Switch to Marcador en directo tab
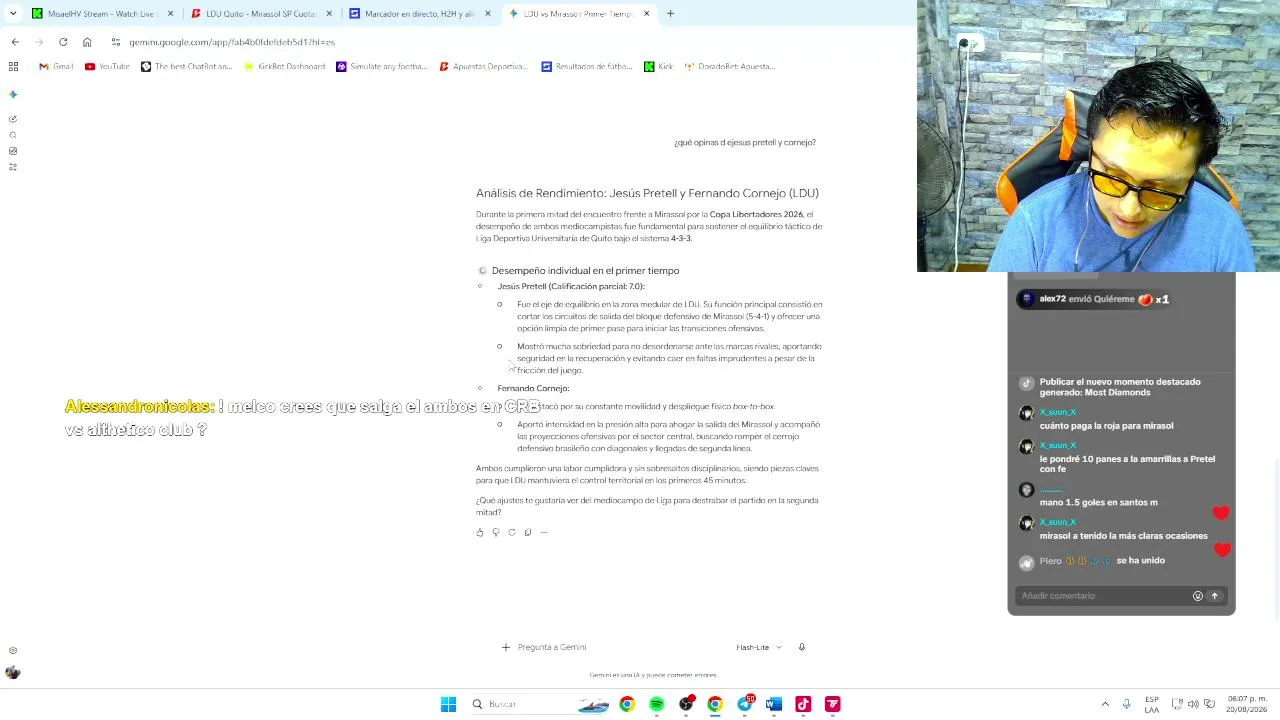Screen dimensions: 1280x720 [x=420, y=14]
